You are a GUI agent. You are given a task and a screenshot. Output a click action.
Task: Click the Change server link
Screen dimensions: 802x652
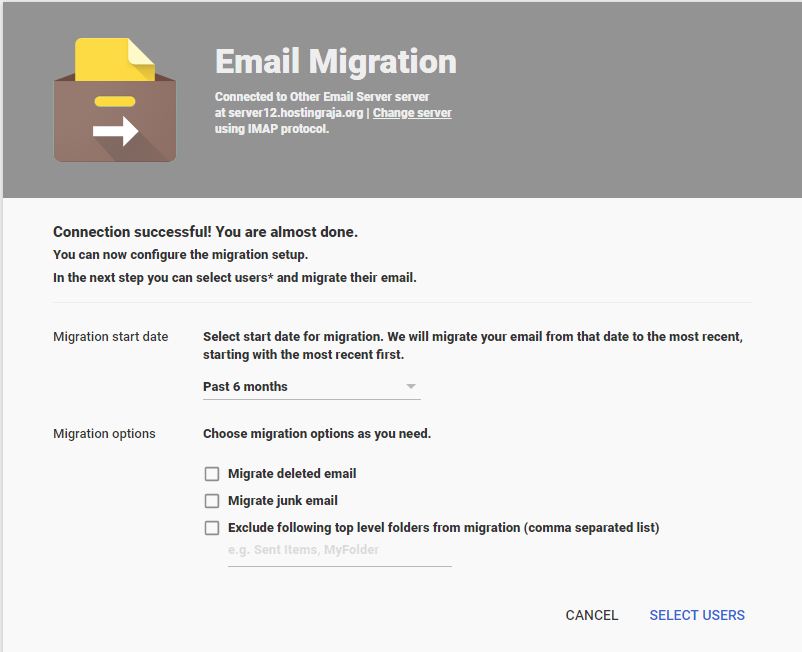412,113
